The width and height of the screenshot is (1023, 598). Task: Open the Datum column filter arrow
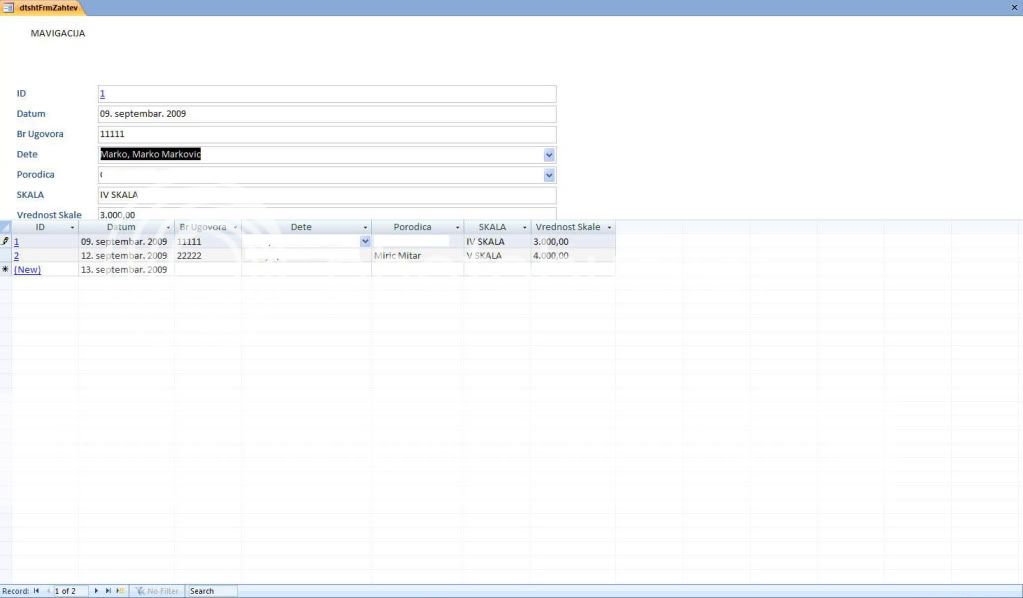tap(168, 228)
